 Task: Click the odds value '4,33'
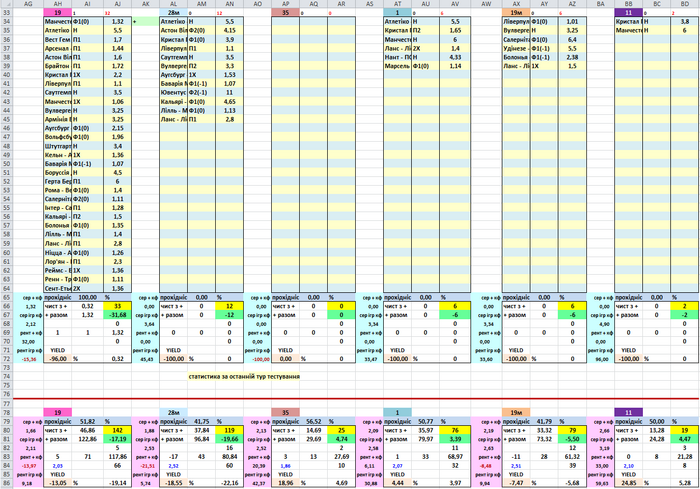coord(455,57)
